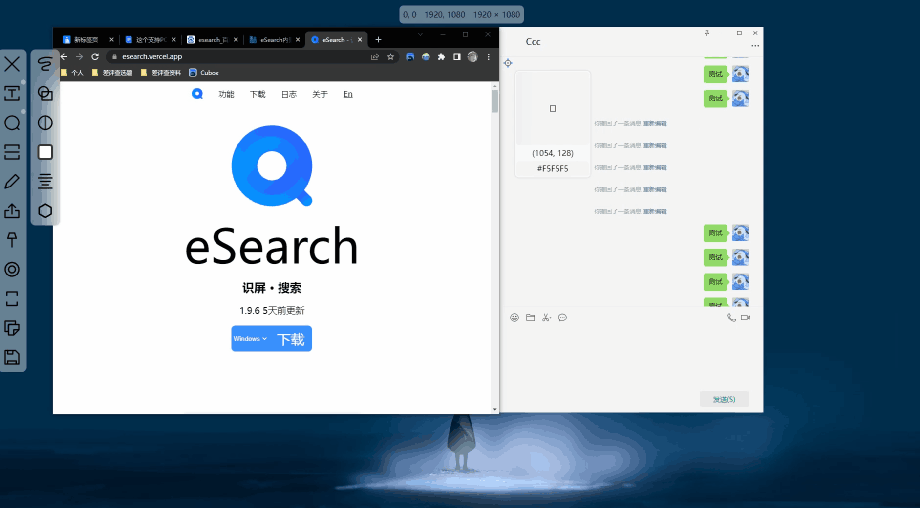
Task: Select the magnifier image search tool
Action: click(x=12, y=123)
